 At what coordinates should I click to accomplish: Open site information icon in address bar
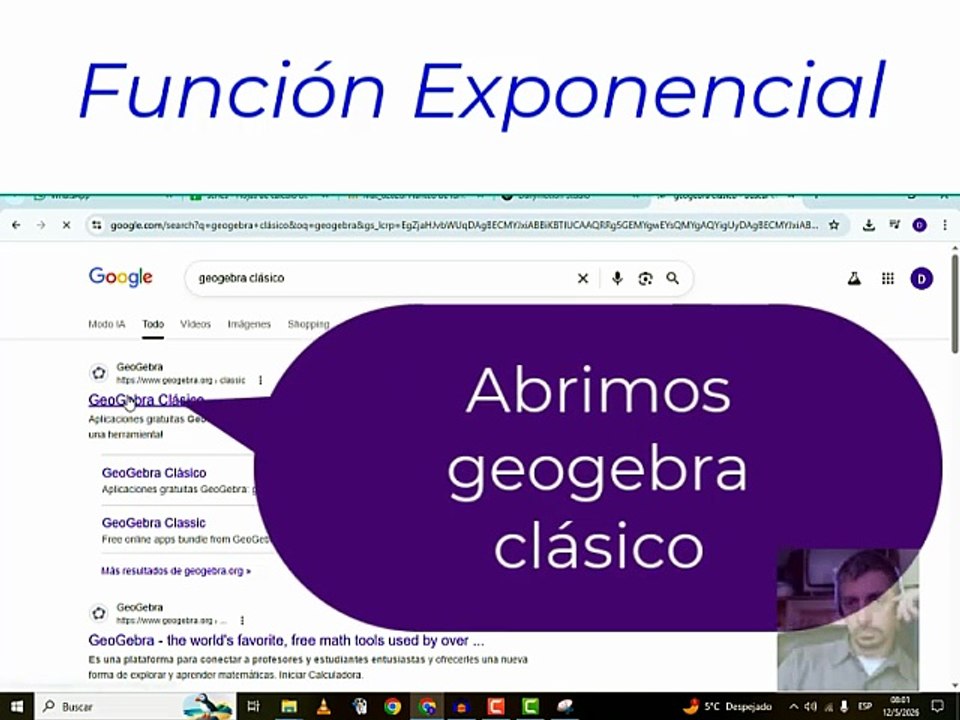97,225
